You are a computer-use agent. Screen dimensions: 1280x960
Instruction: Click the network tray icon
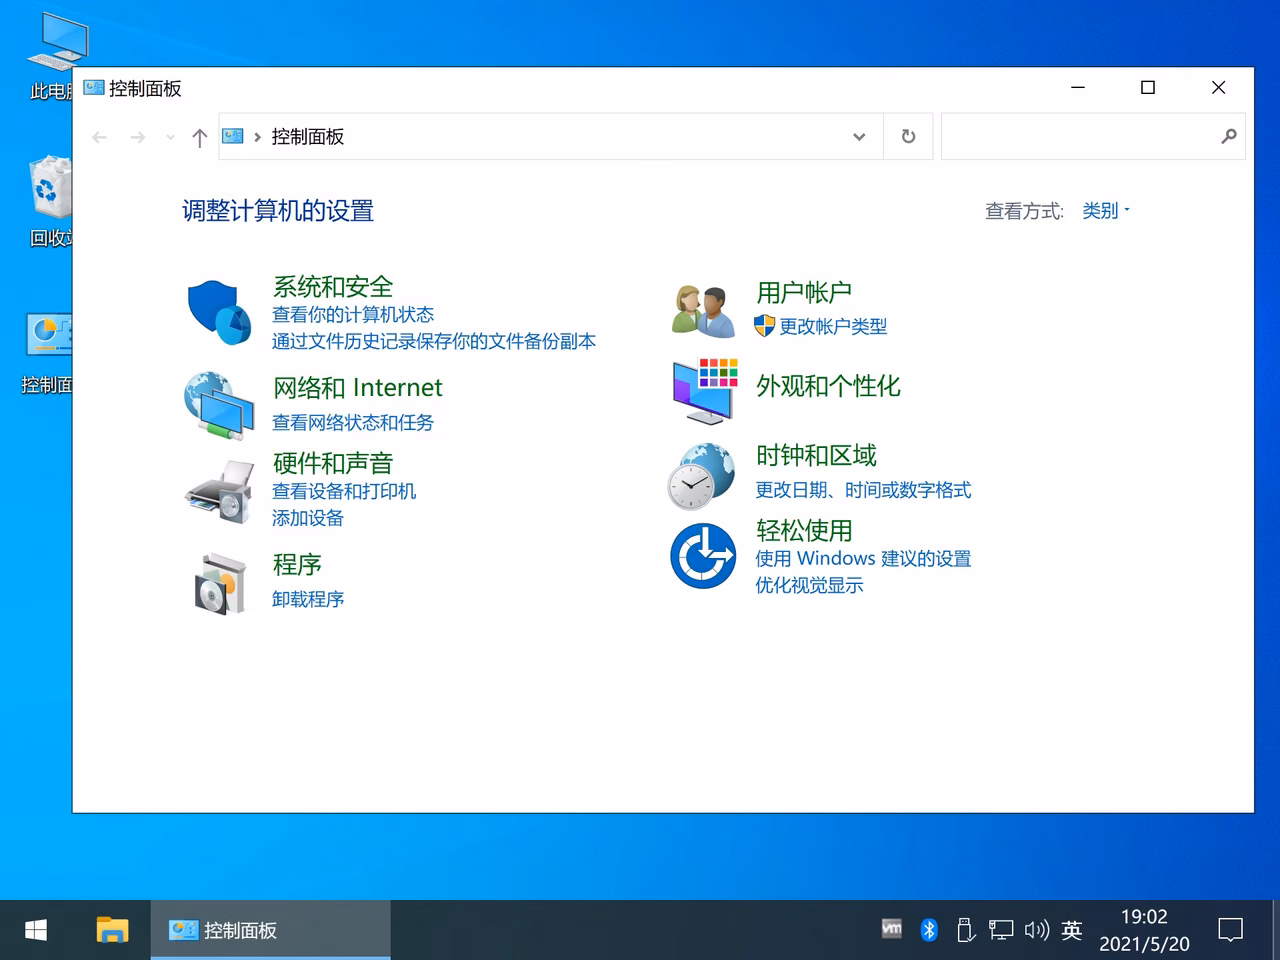(1001, 930)
